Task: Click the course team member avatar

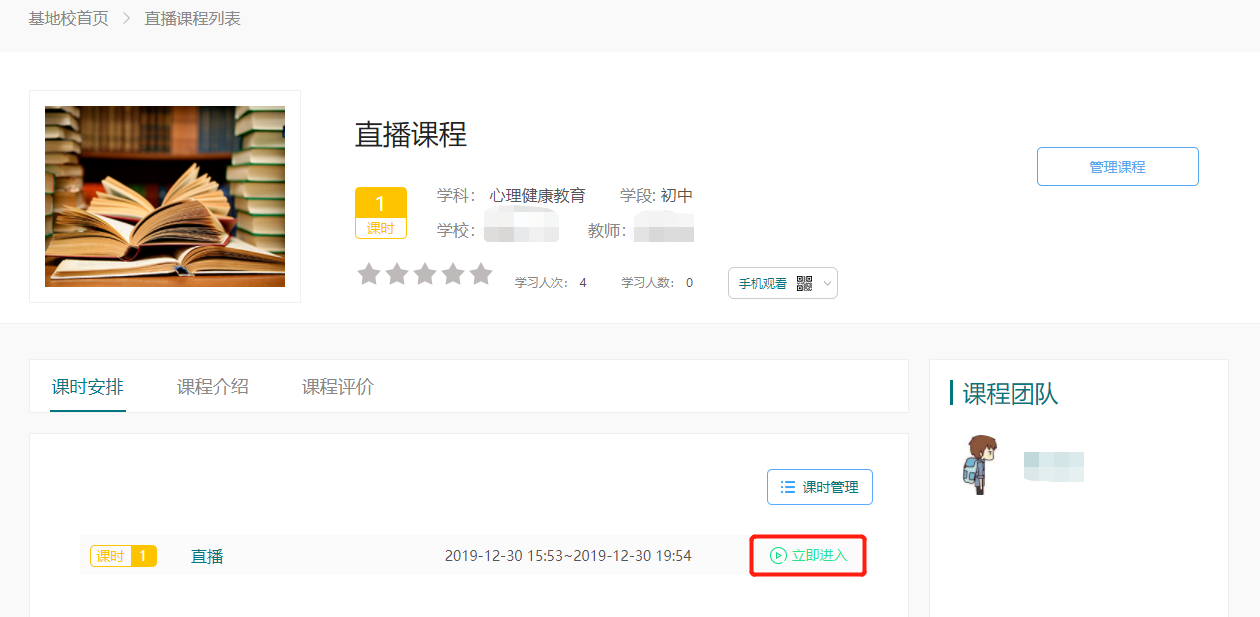Action: tap(977, 465)
